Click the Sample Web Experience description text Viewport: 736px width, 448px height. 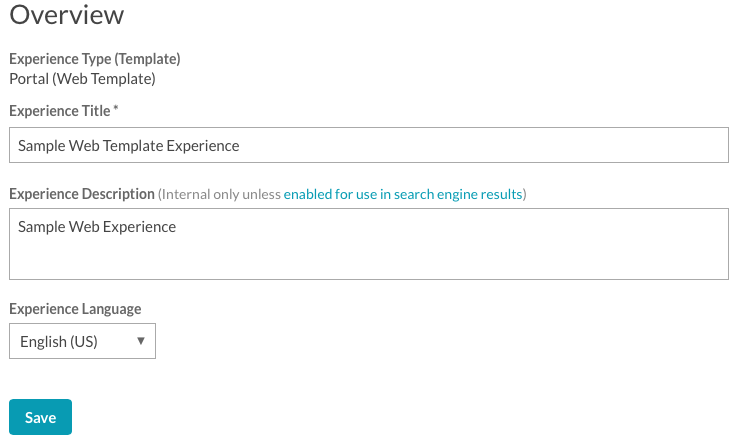(97, 227)
